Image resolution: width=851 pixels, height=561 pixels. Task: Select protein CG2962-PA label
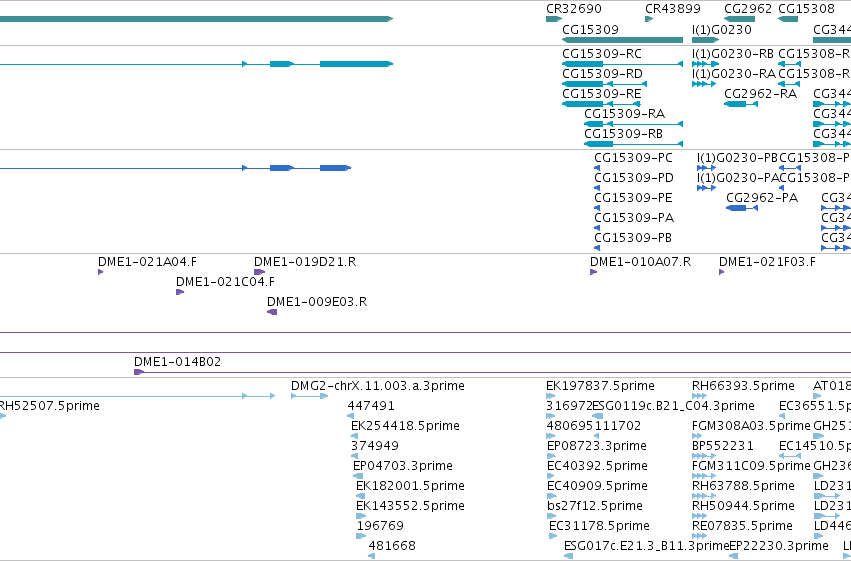click(x=762, y=198)
